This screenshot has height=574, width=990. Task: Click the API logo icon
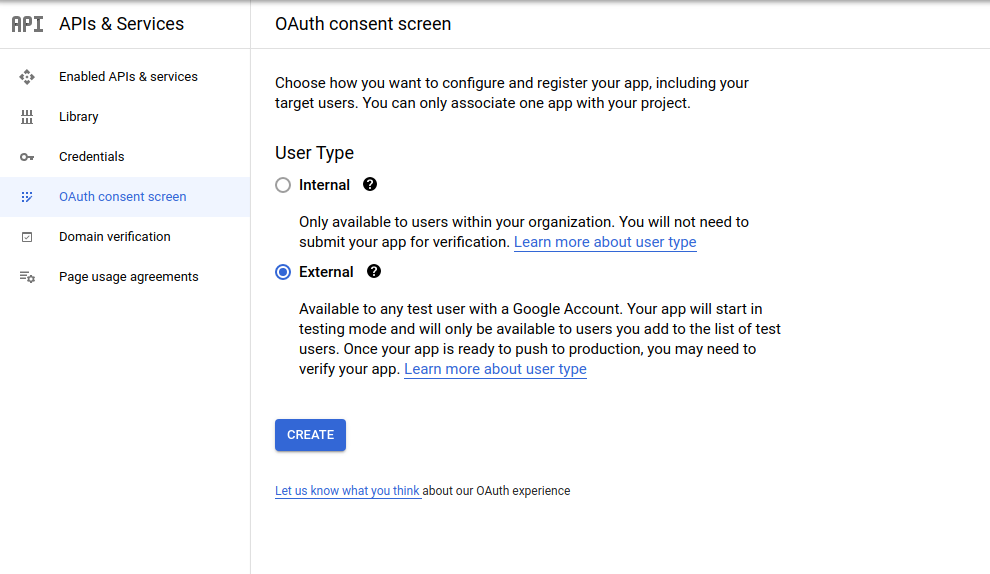(x=28, y=24)
